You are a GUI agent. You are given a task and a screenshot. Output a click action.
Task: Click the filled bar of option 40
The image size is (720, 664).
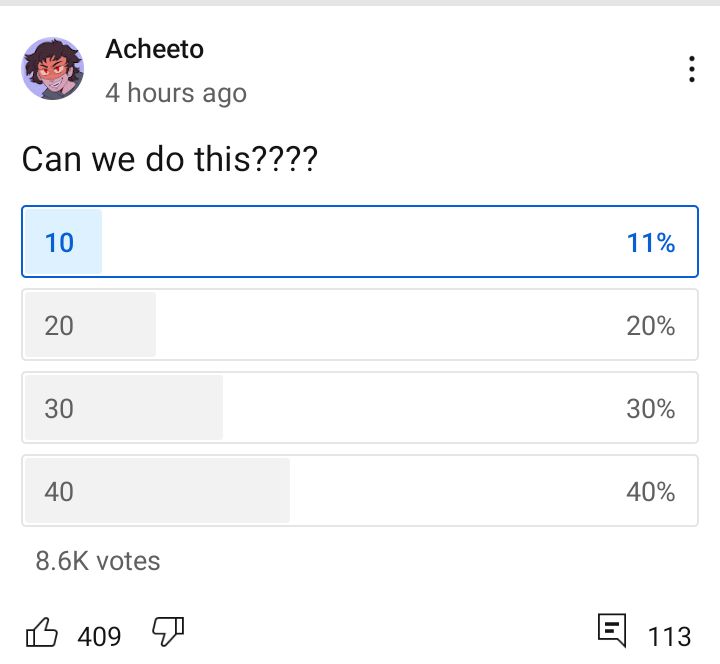[x=158, y=490]
